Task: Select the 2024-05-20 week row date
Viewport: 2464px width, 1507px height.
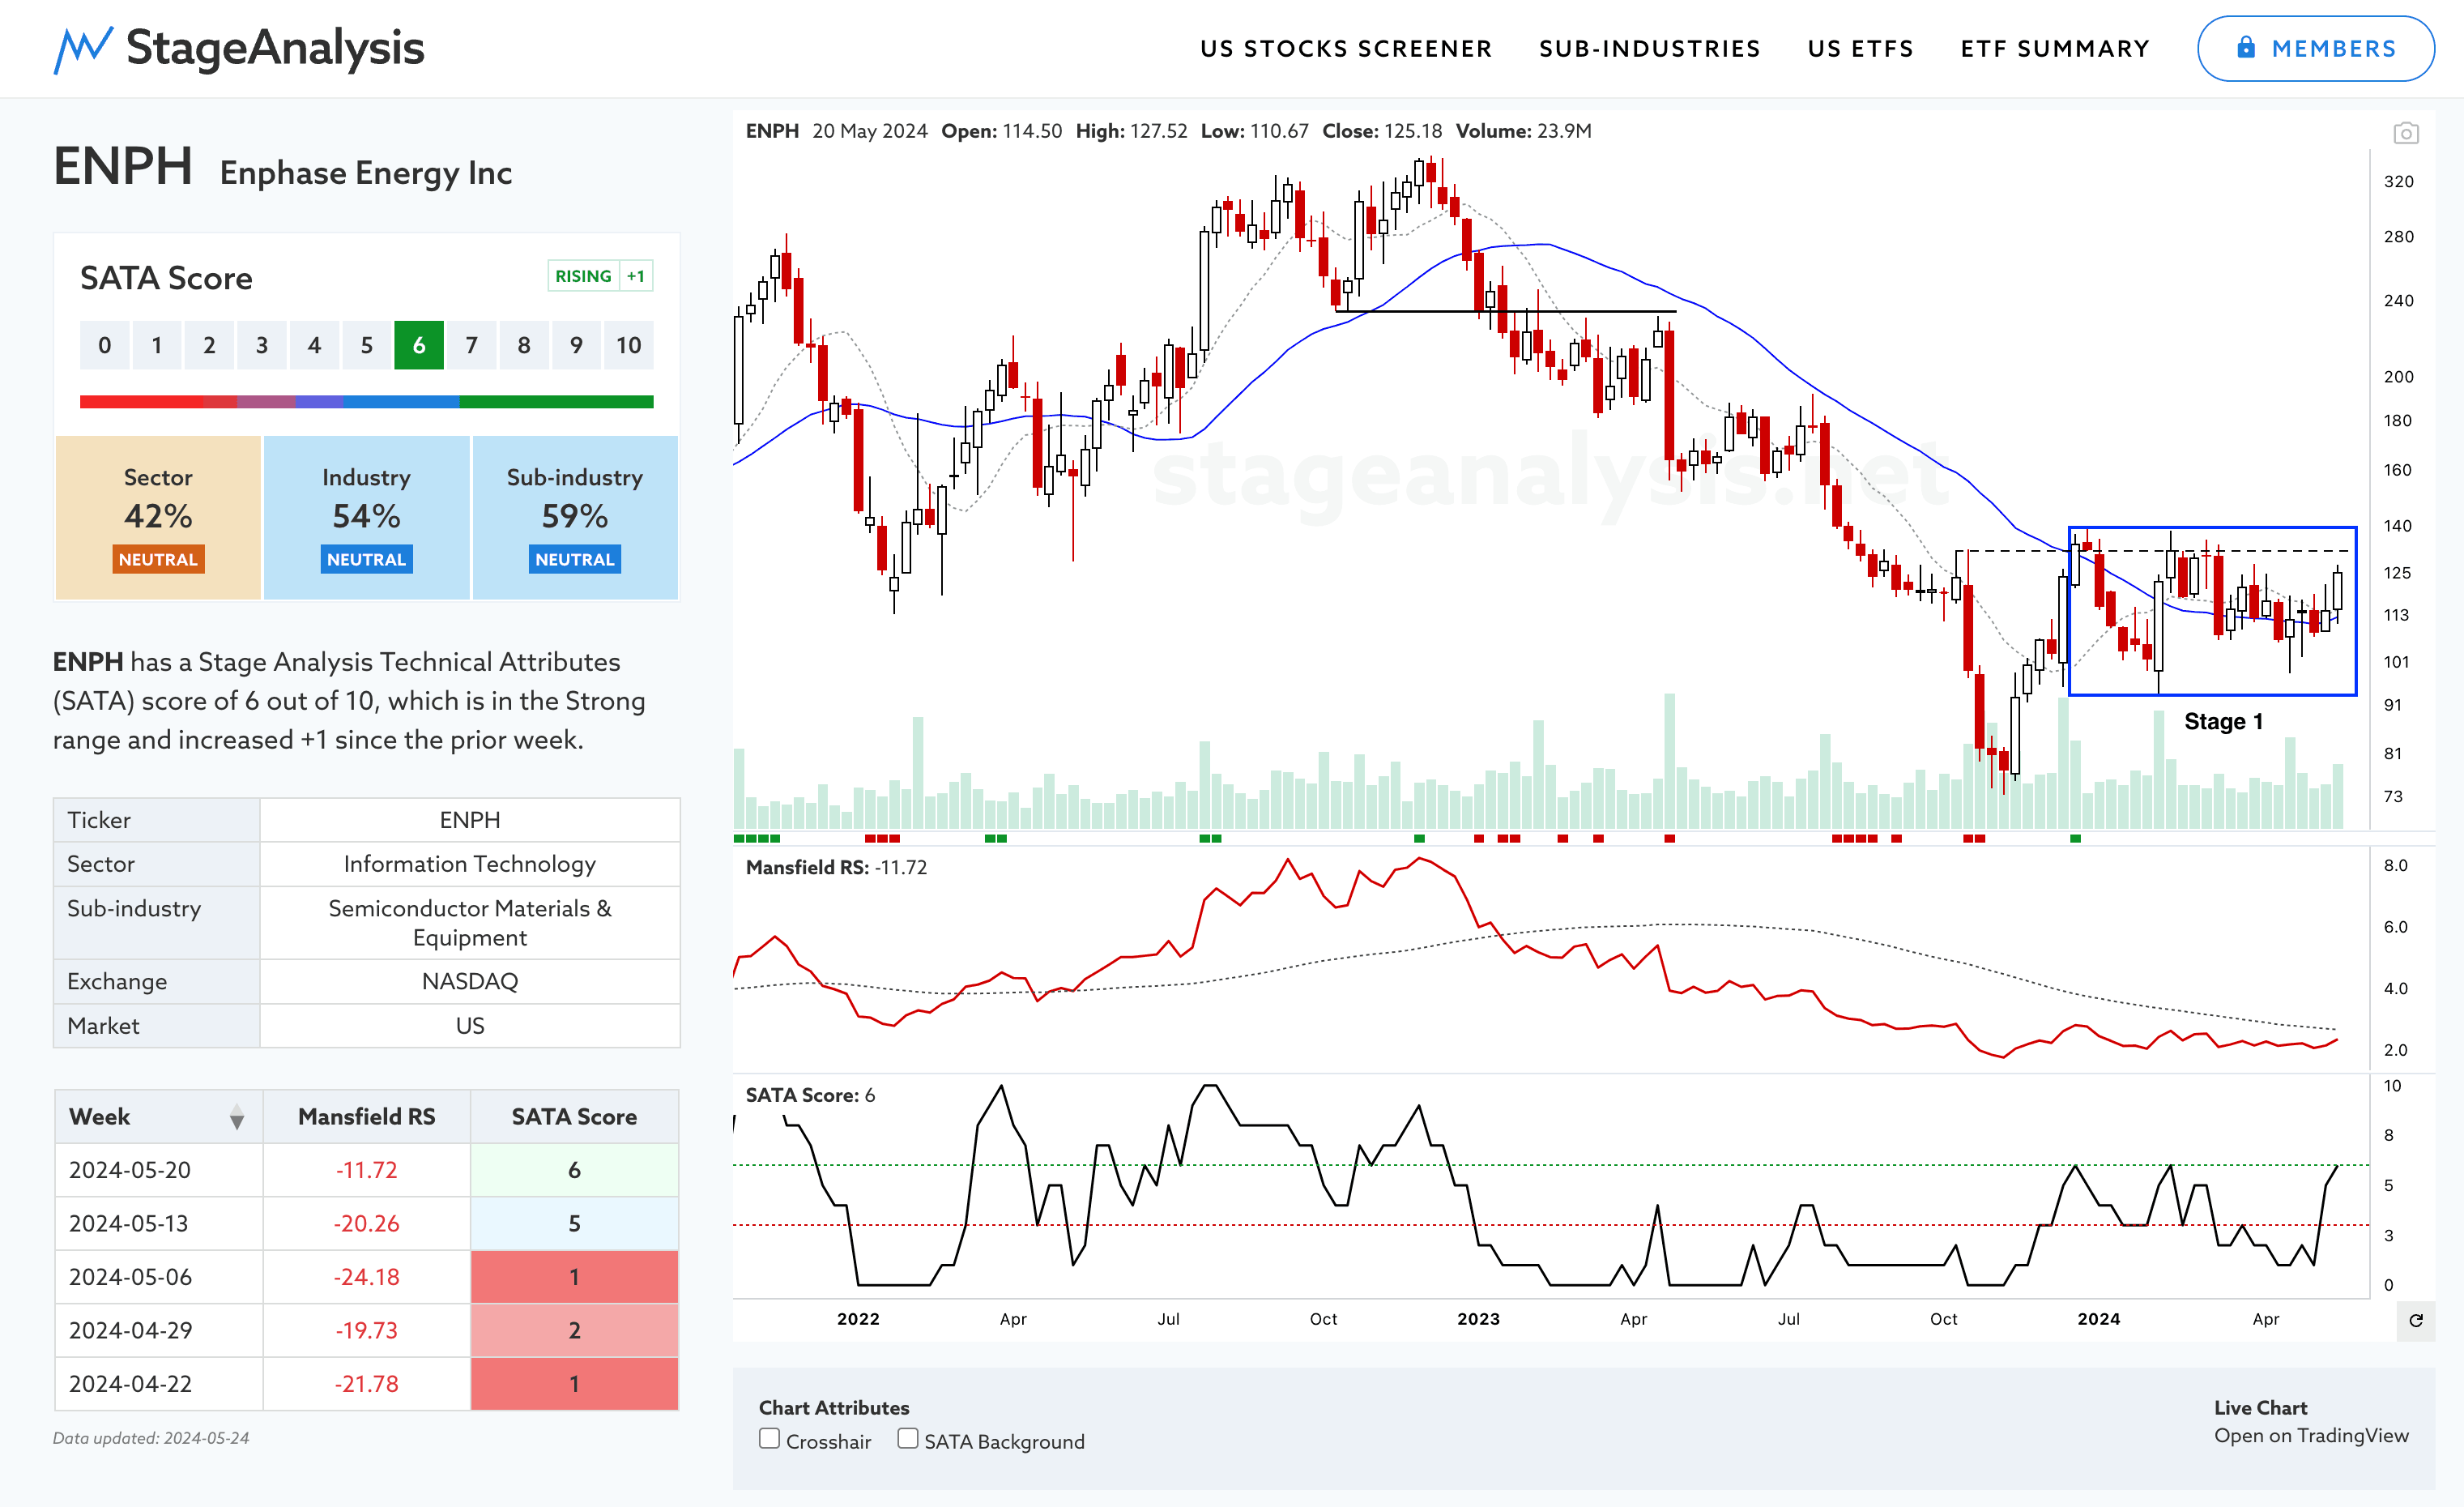Action: pos(130,1170)
